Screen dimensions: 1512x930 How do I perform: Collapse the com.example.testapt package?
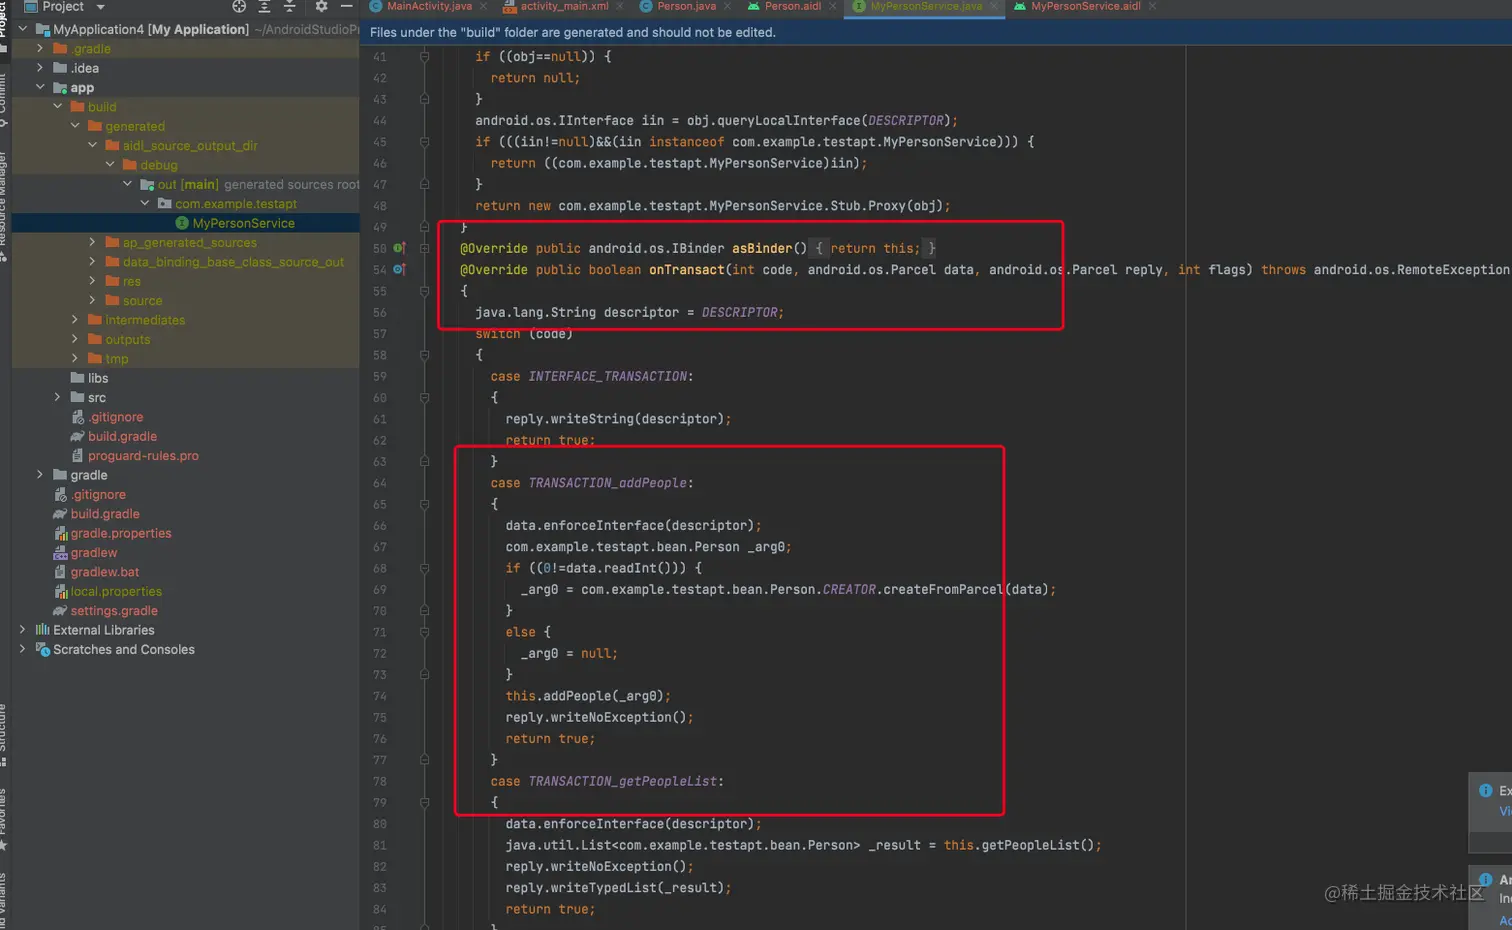(x=145, y=203)
